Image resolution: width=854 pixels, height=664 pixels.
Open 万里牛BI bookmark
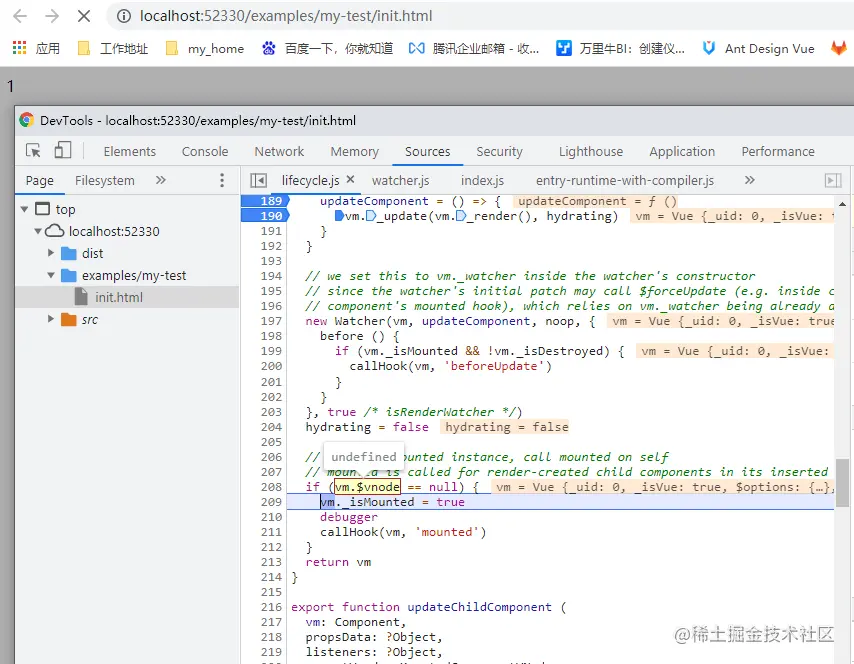pyautogui.click(x=620, y=48)
